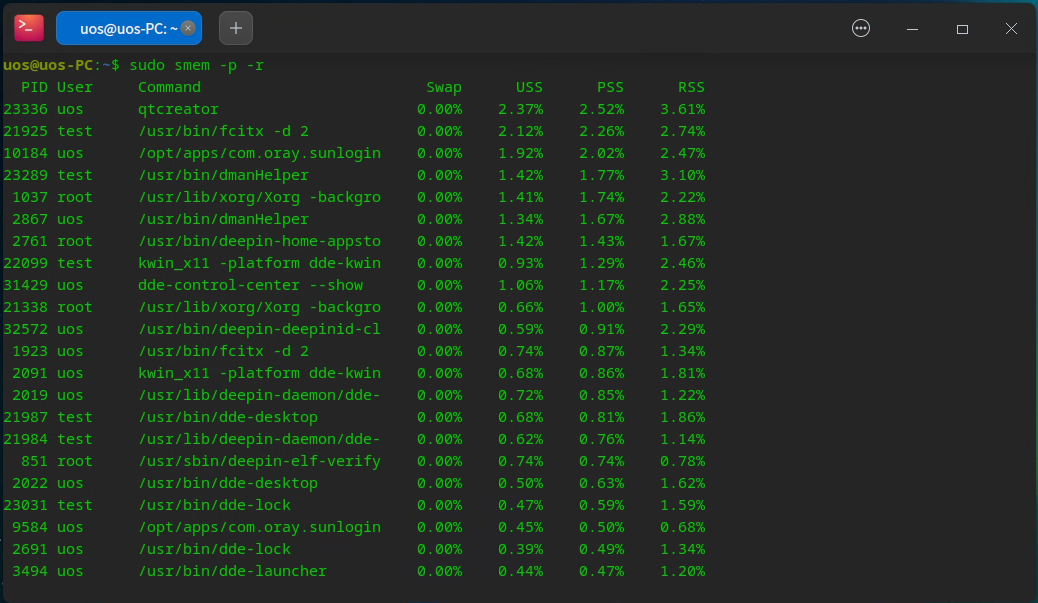Click USS value '0.44%' in the last row
The height and width of the screenshot is (603, 1038).
tap(520, 571)
